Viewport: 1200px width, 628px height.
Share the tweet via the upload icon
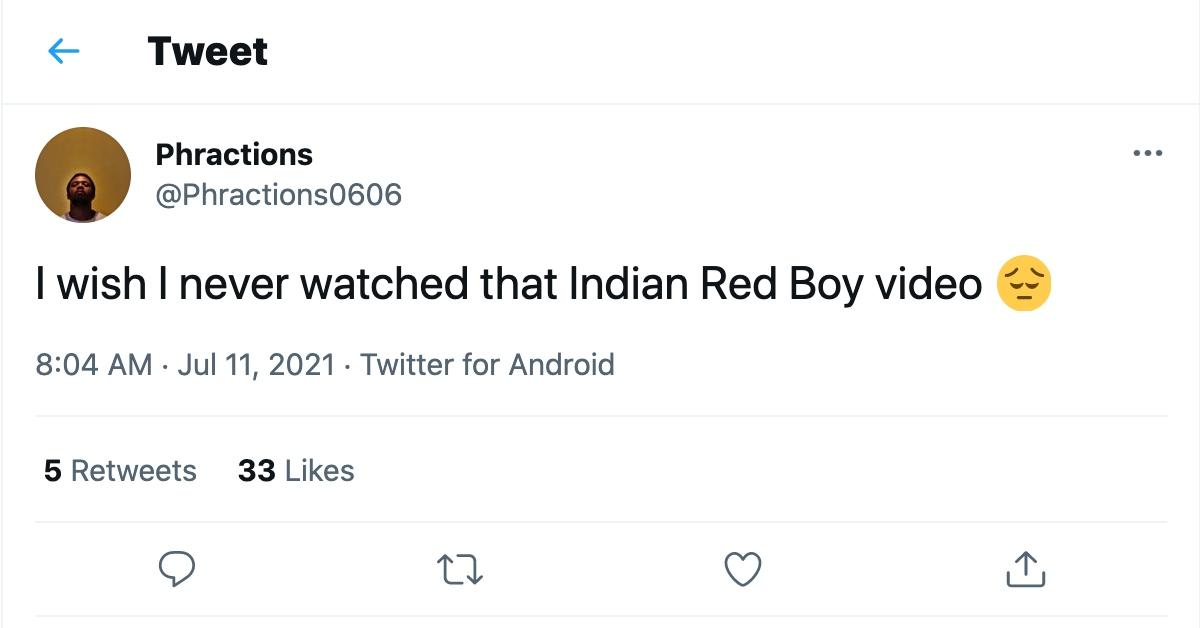[x=1025, y=569]
